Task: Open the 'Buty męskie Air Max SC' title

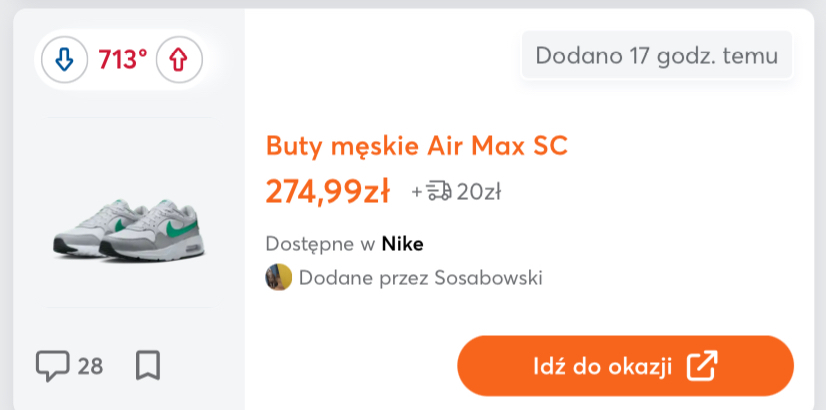Action: click(416, 146)
